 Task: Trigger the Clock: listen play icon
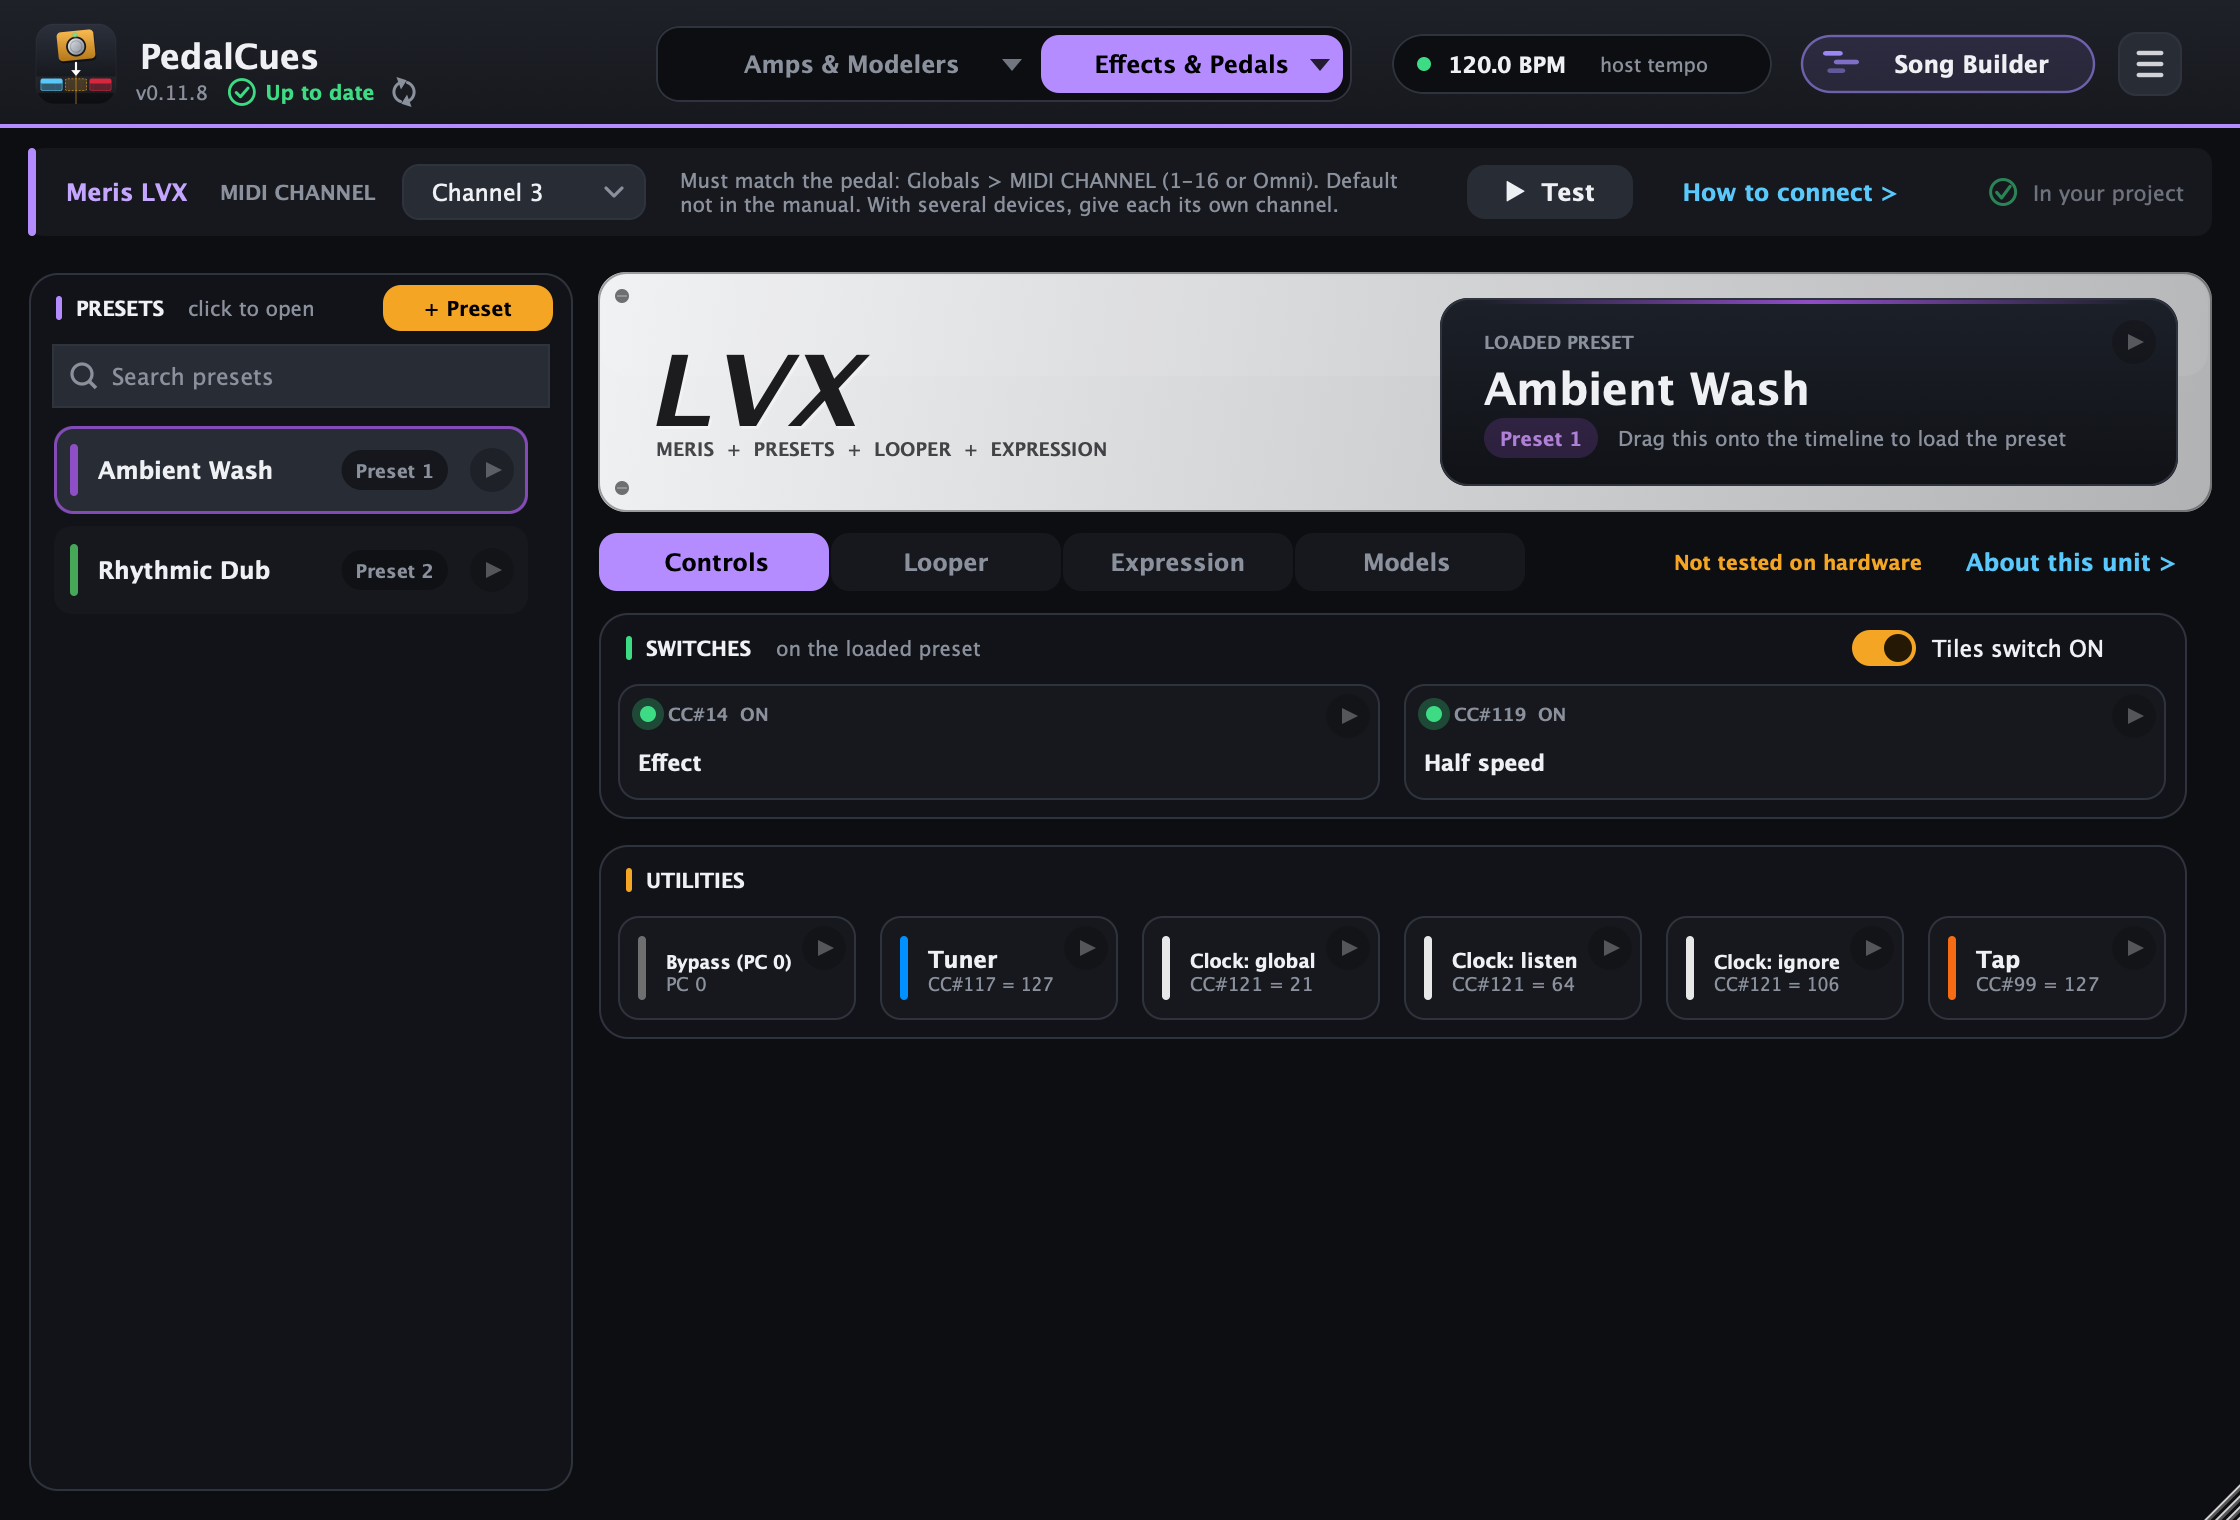[x=1610, y=947]
